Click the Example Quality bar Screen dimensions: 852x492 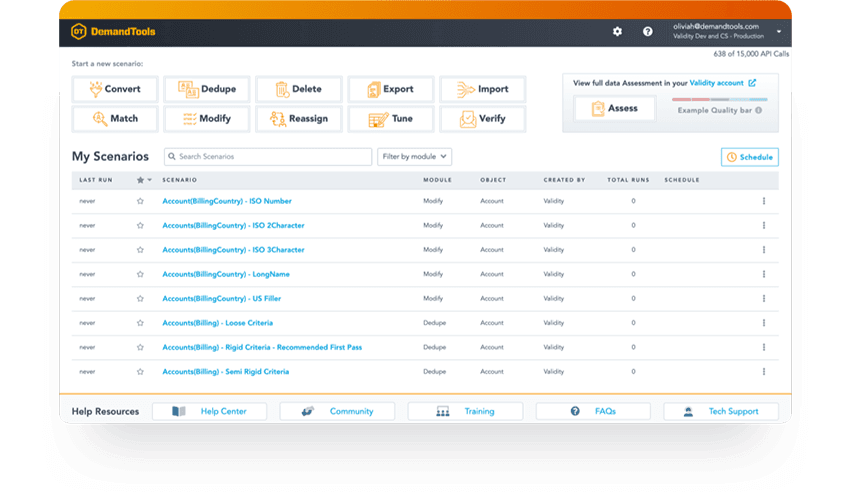[719, 99]
